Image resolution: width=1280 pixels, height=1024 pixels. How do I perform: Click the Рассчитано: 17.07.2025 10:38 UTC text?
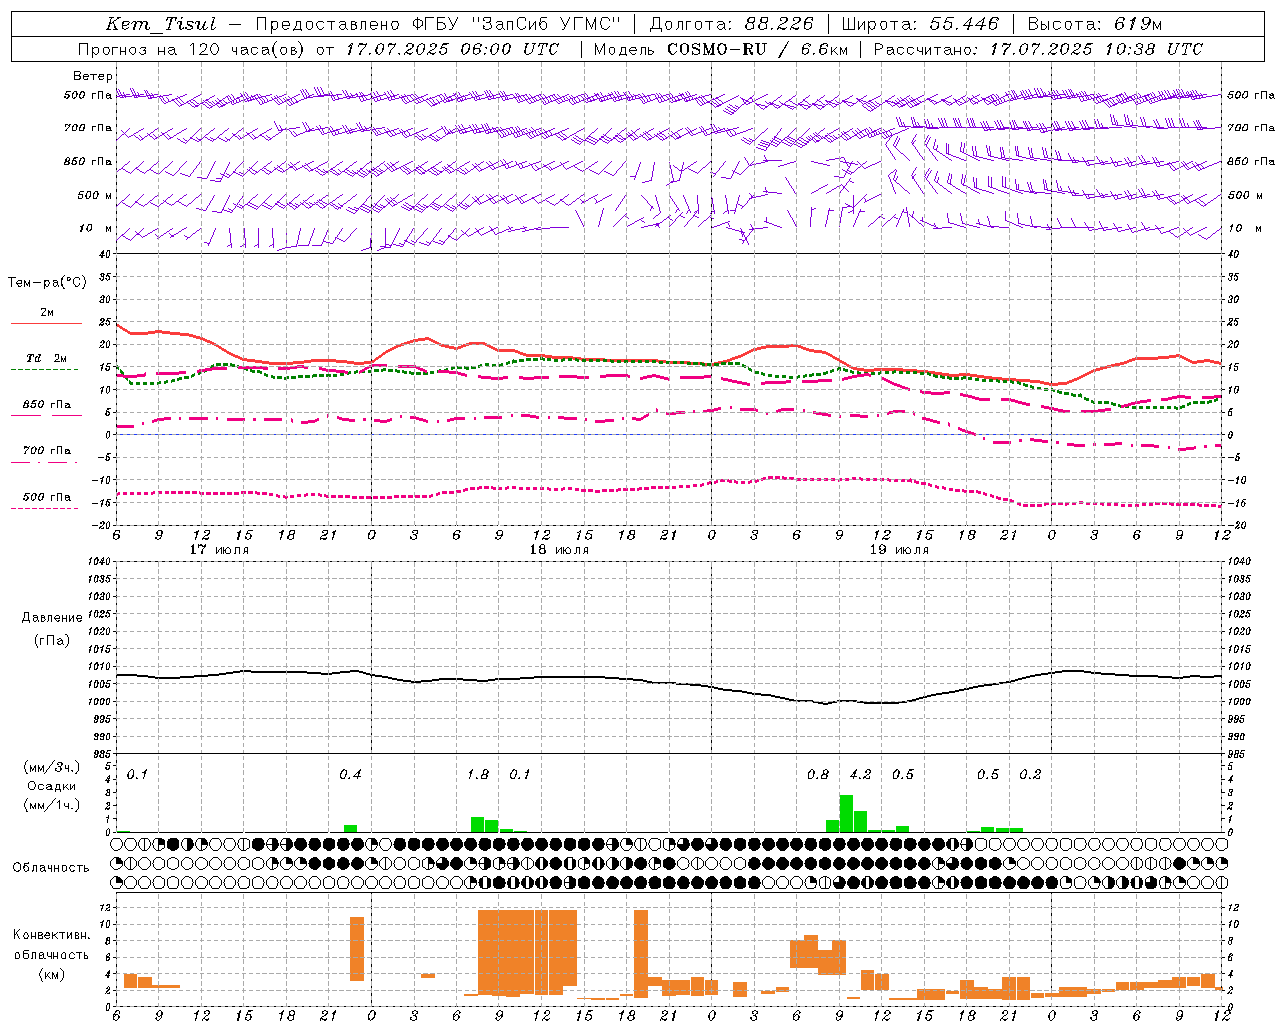(1038, 49)
